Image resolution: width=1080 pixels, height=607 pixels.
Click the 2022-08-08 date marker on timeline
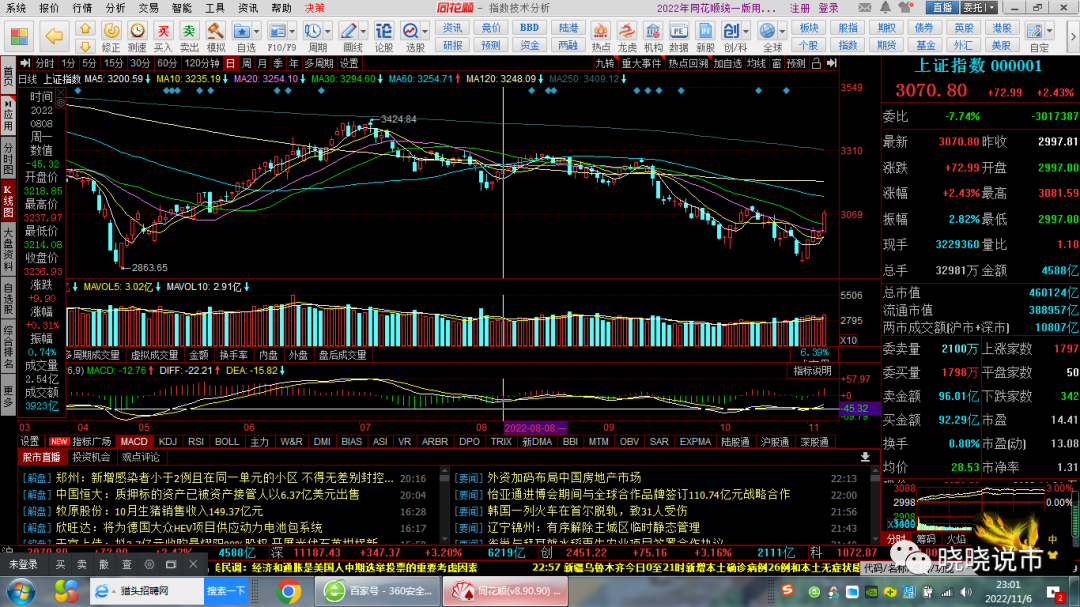(535, 428)
